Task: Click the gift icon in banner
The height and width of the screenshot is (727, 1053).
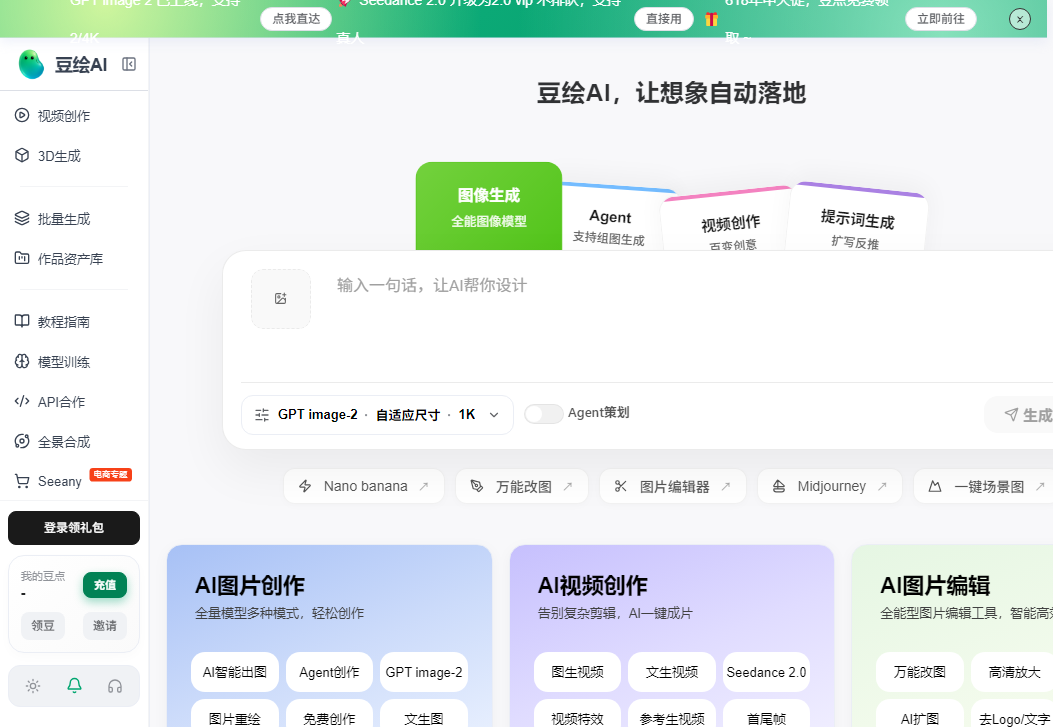Action: tap(711, 19)
